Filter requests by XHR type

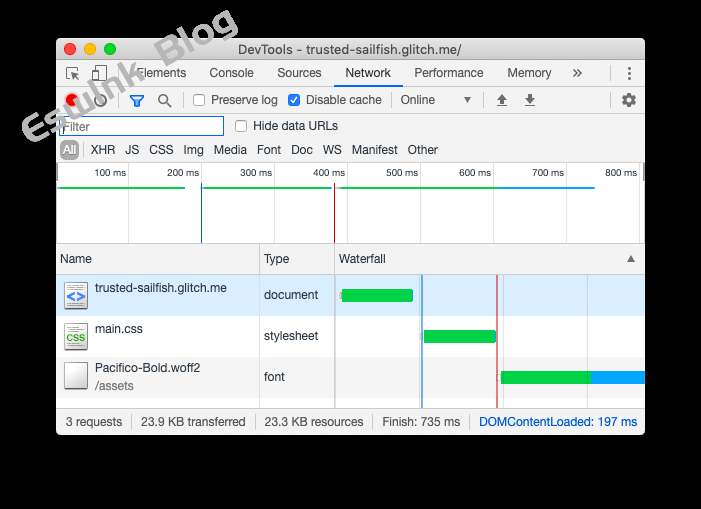pos(103,150)
